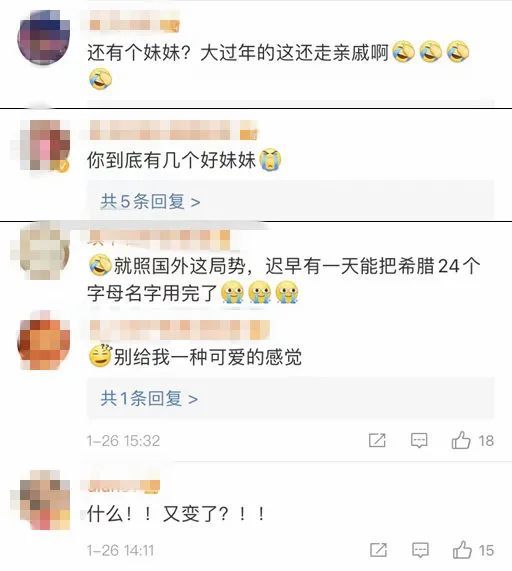Open orange avatar beside 别给我一种可爱的感觉

[x=44, y=344]
